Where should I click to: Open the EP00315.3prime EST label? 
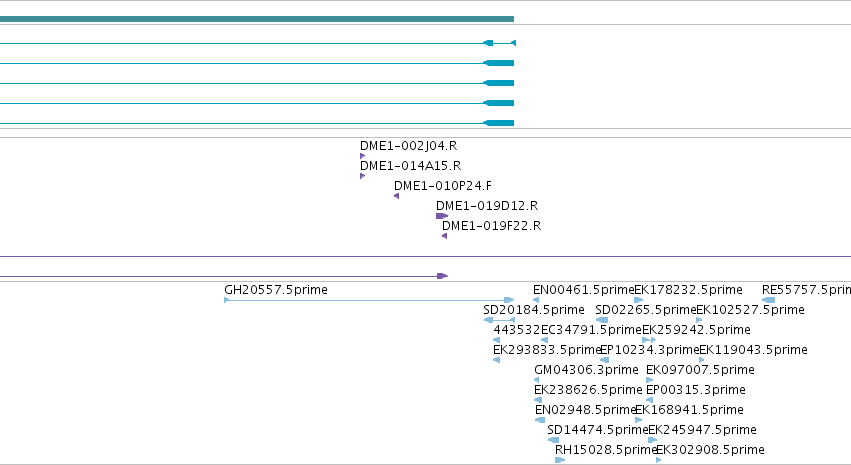(696, 391)
